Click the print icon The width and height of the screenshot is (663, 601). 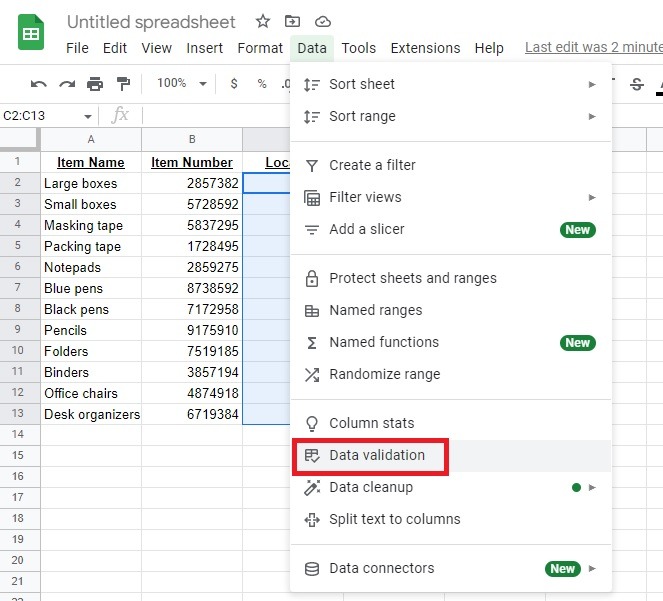tap(95, 84)
